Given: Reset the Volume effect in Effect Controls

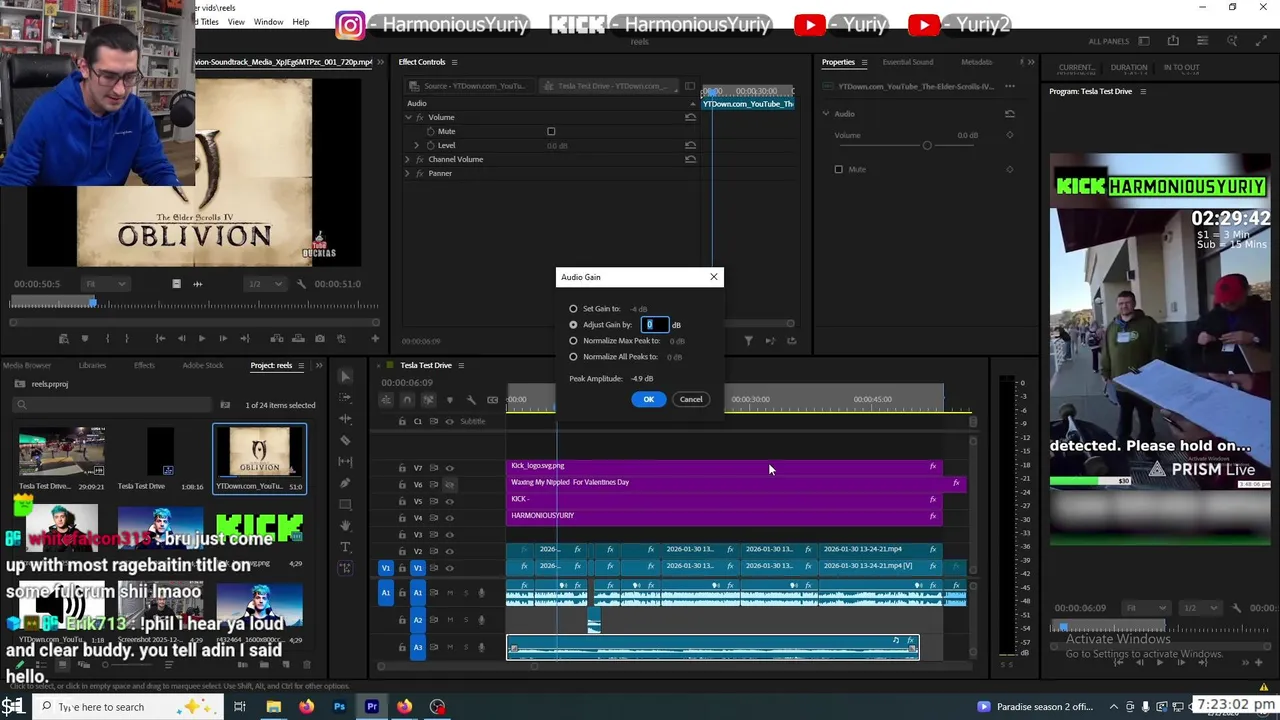Looking at the screenshot, I should (690, 117).
